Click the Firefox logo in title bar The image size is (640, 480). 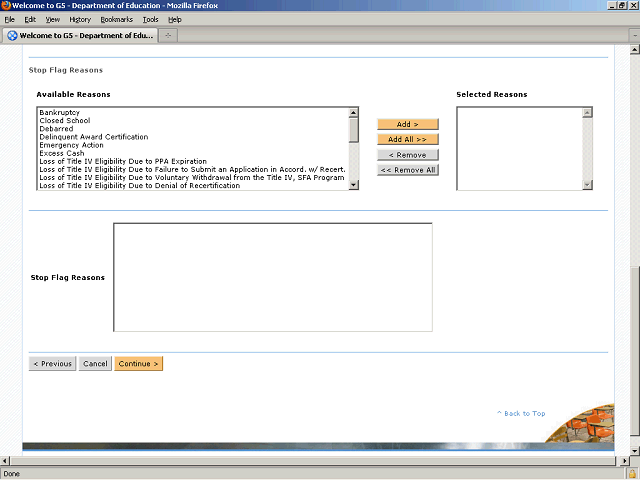click(6, 5)
